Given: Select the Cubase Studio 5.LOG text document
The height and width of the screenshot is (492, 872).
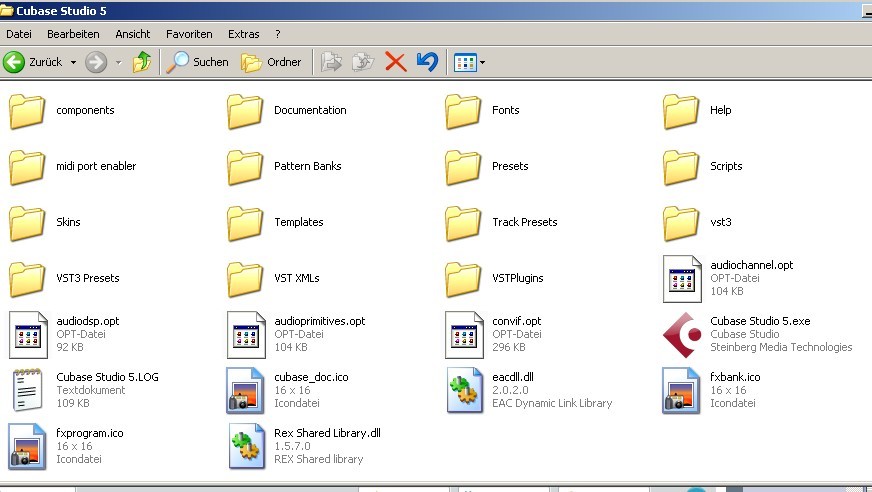Looking at the screenshot, I should [27, 390].
